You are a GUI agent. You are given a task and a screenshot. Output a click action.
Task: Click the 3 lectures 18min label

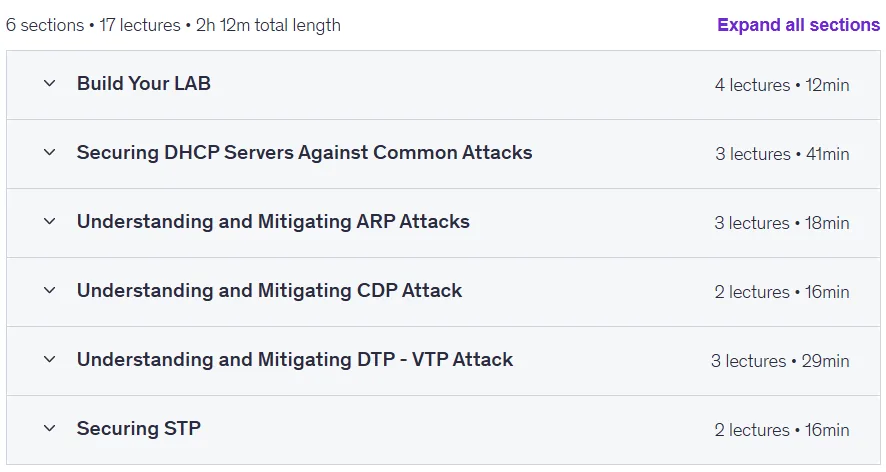[781, 223]
